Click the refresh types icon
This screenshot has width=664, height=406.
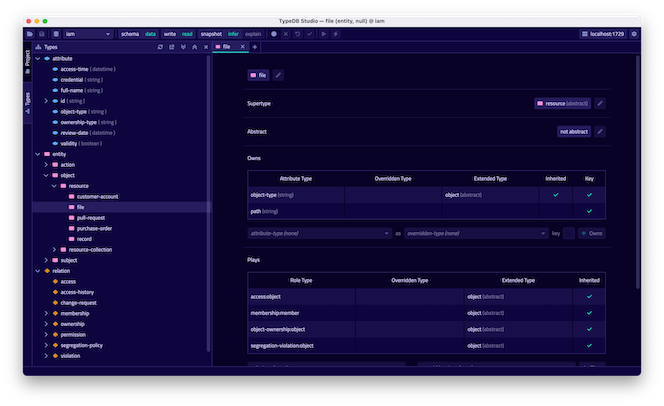coord(160,47)
